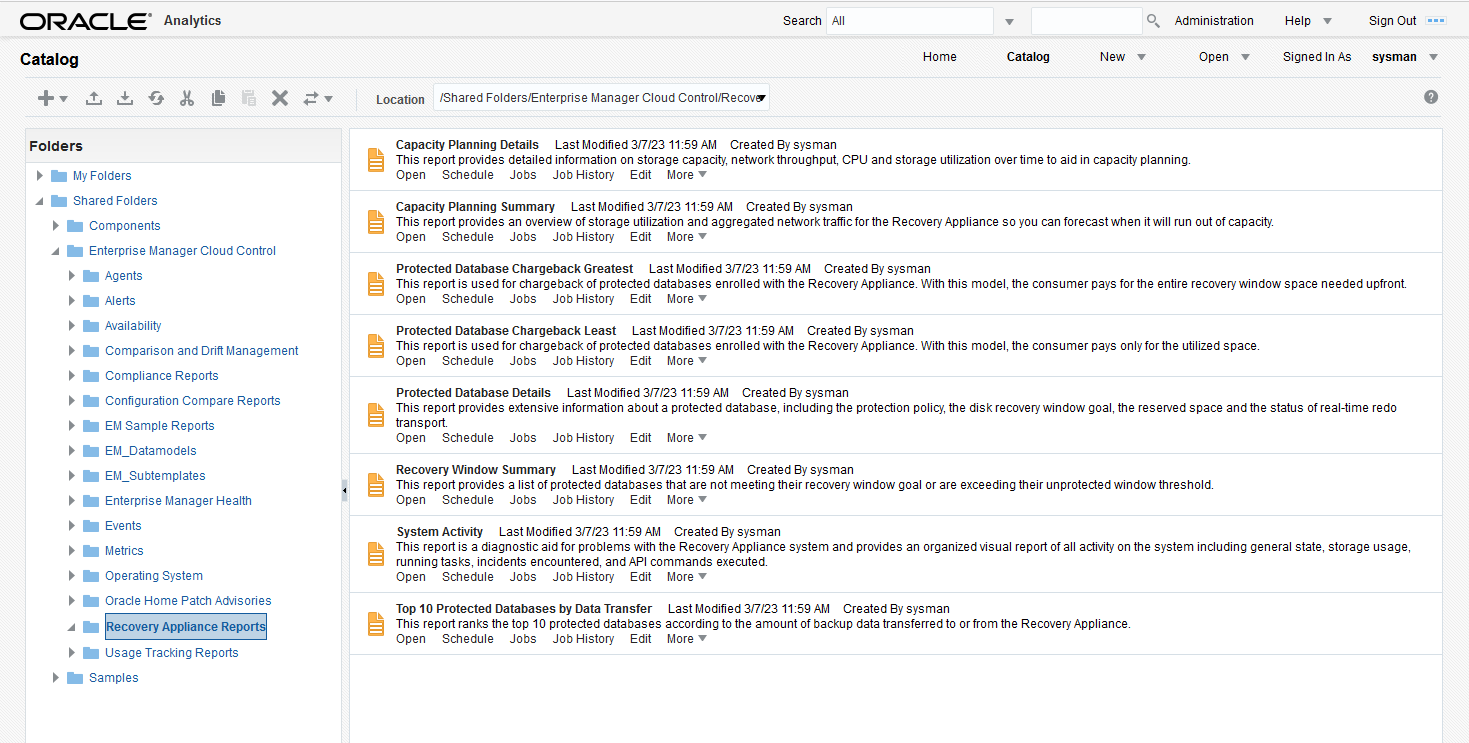
Task: Collapse the Enterprise Manager Cloud Control folder
Action: tap(56, 251)
